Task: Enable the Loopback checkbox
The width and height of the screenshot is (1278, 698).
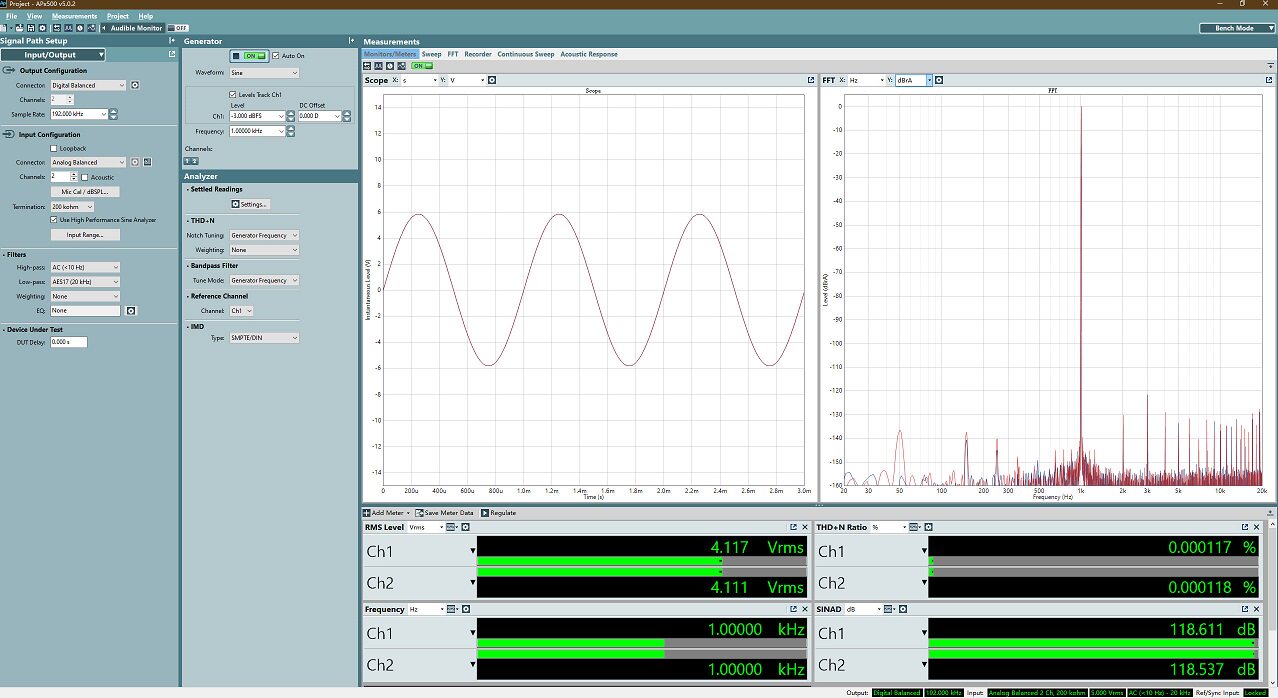Action: (54, 148)
